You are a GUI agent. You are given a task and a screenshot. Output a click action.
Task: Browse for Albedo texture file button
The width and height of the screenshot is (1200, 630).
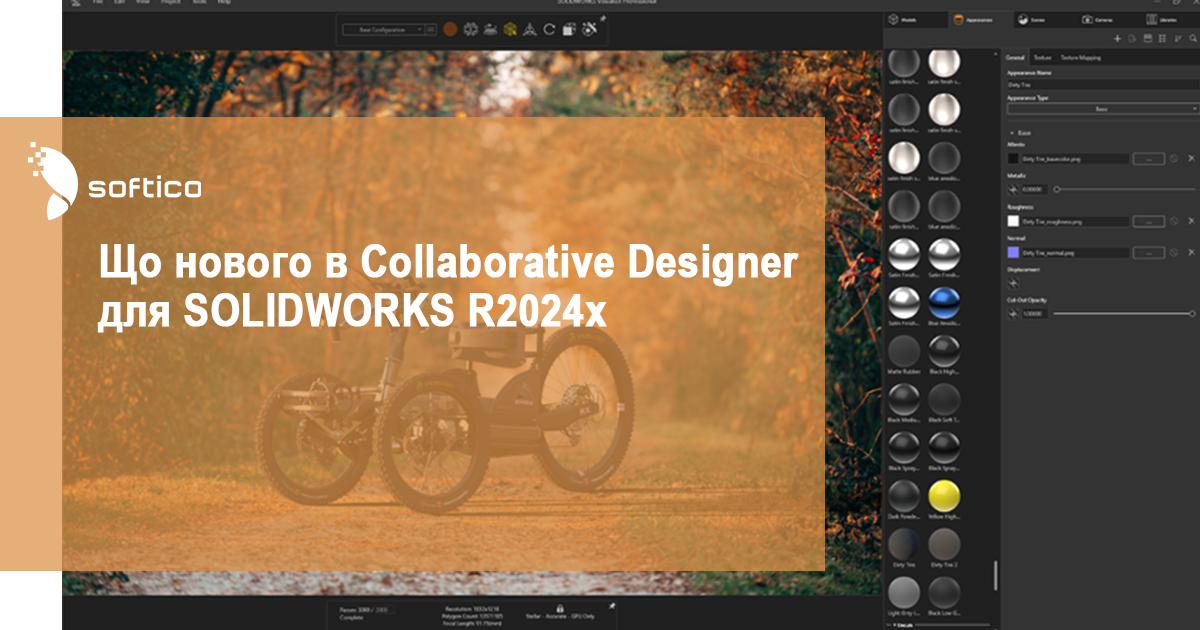click(1148, 158)
